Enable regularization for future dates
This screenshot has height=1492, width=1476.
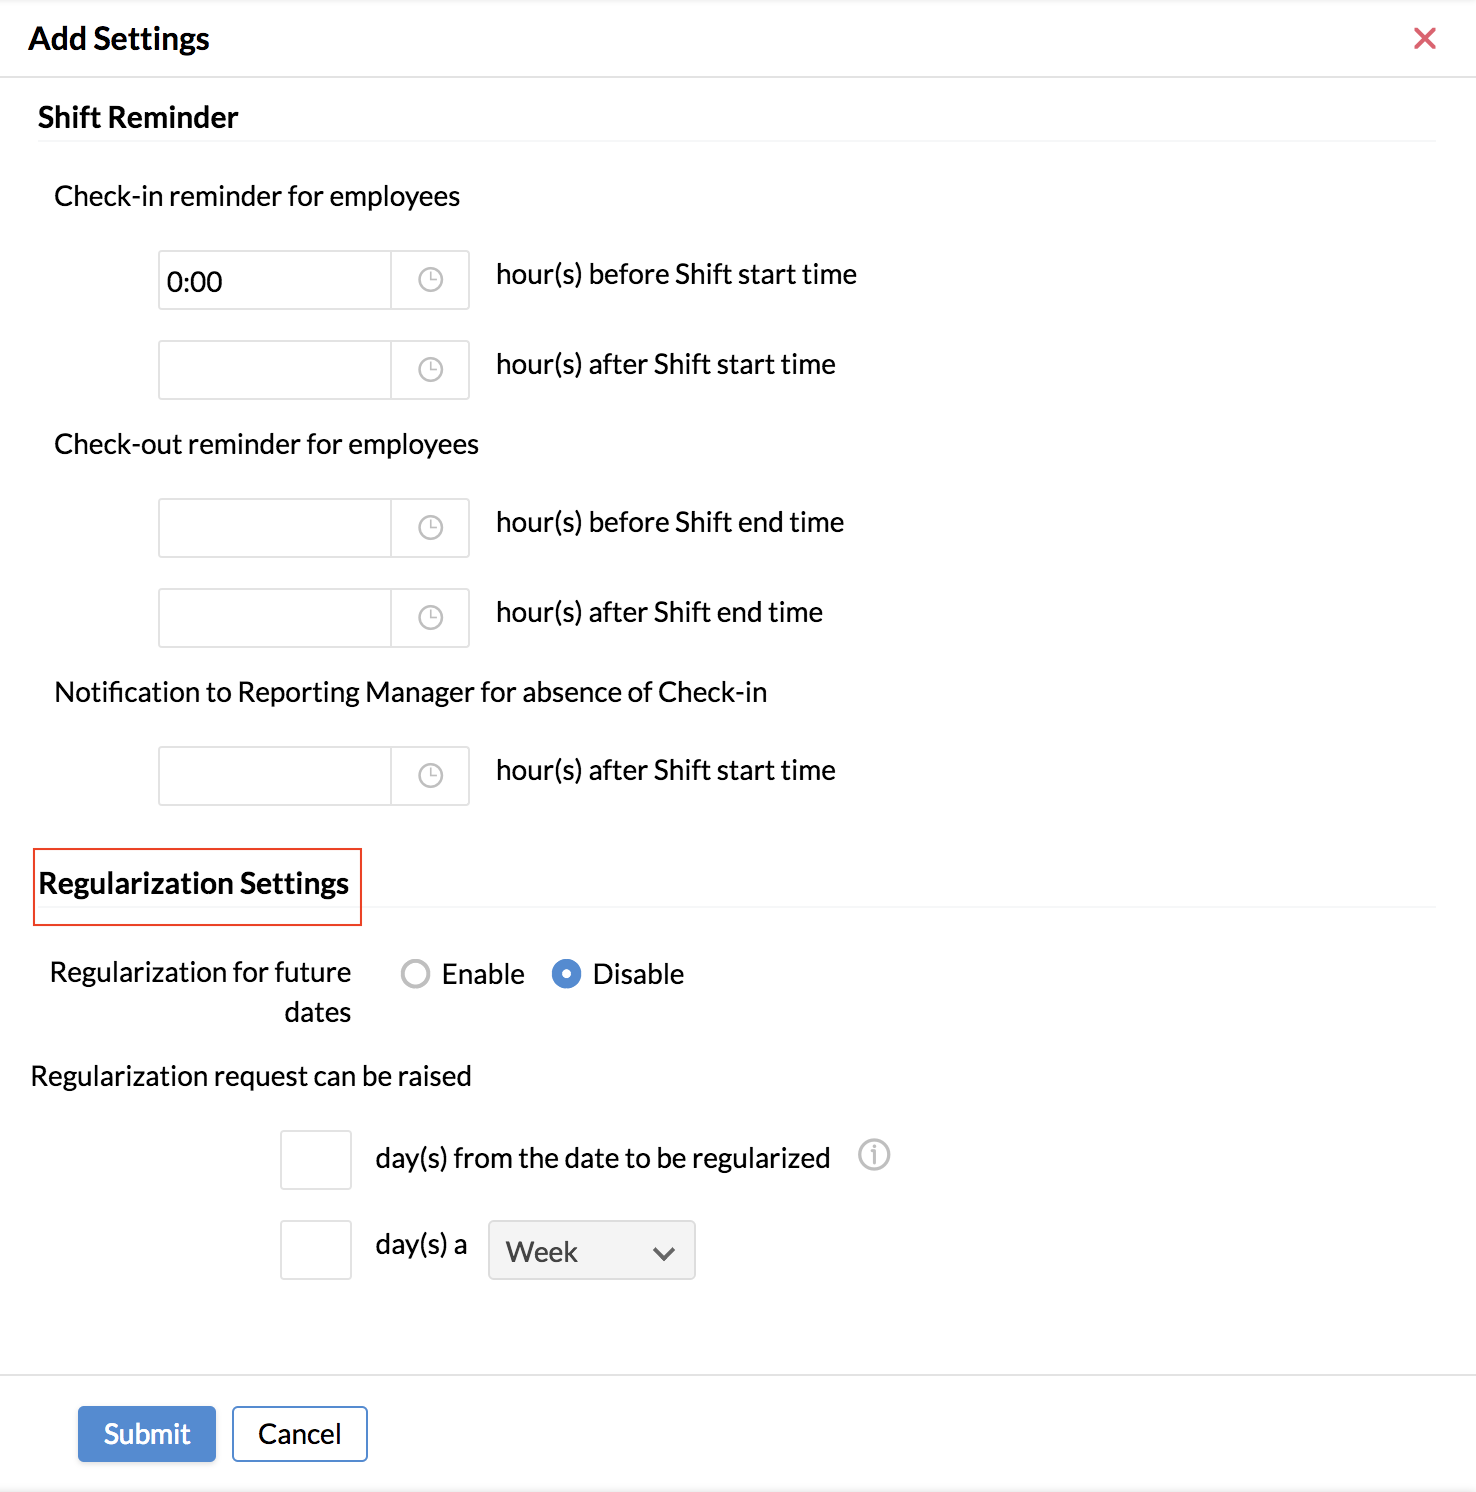pyautogui.click(x=415, y=974)
